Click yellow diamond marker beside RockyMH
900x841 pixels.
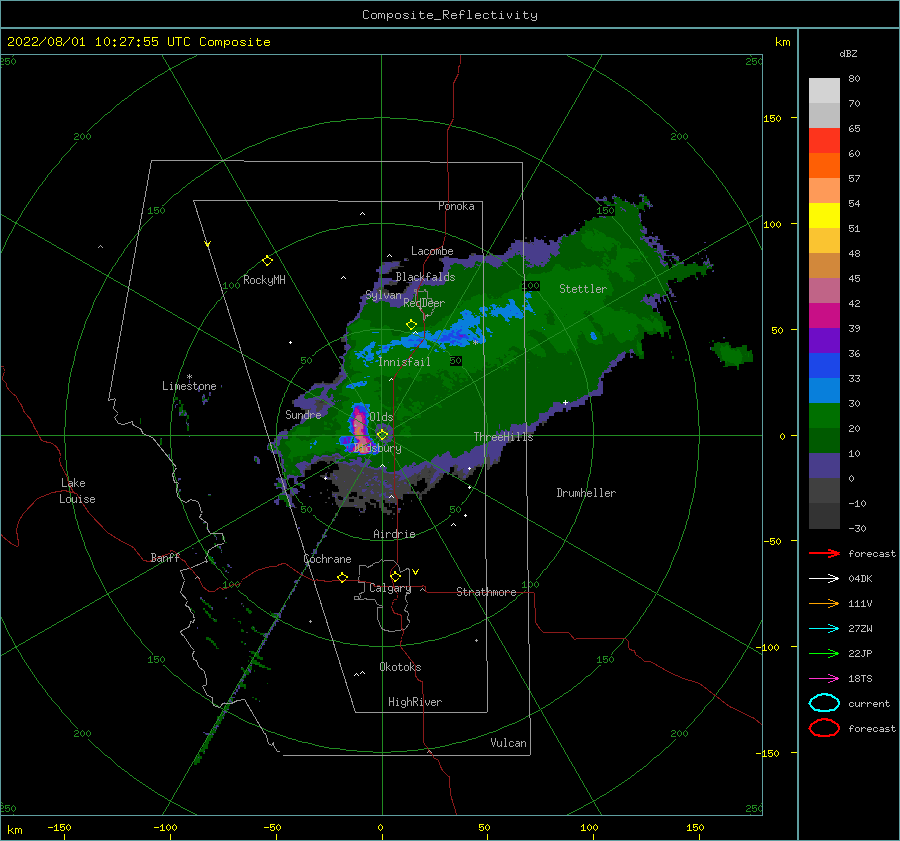tap(267, 261)
